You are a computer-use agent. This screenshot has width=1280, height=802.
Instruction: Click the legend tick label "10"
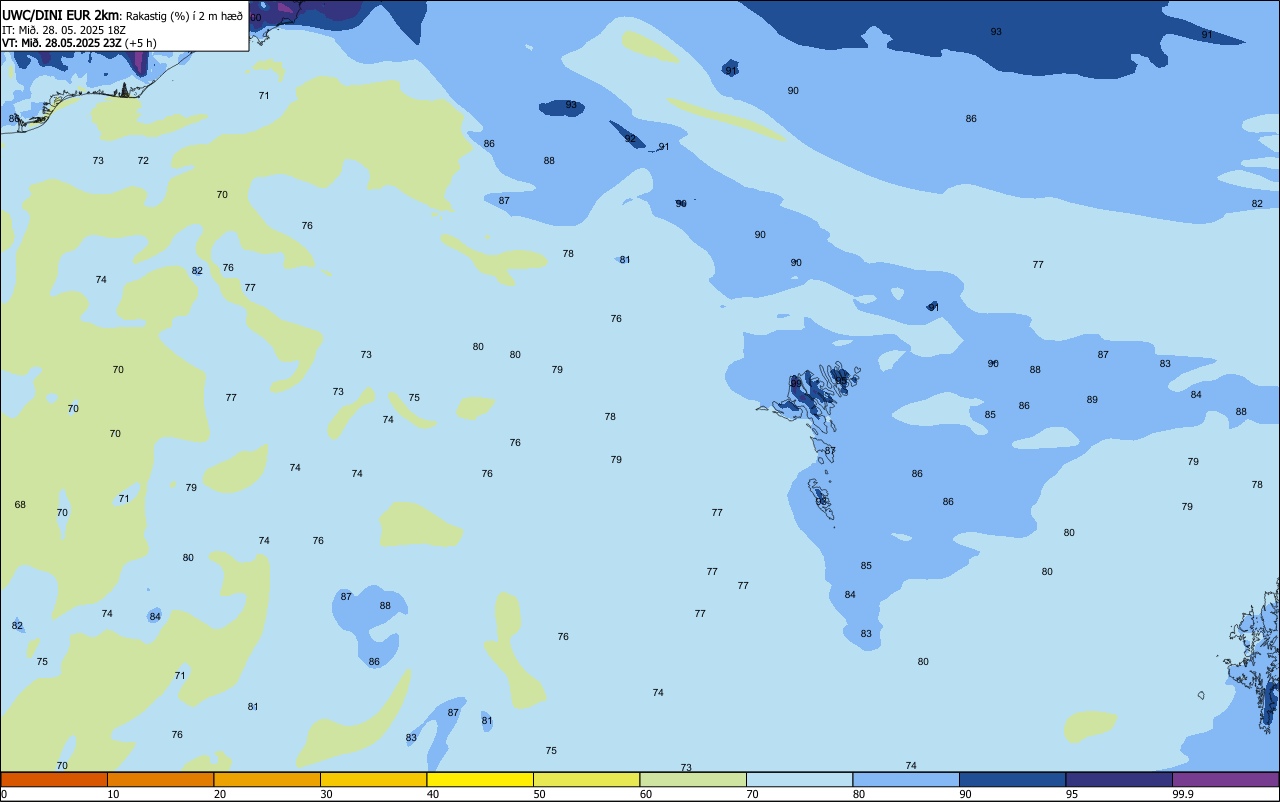coord(113,794)
